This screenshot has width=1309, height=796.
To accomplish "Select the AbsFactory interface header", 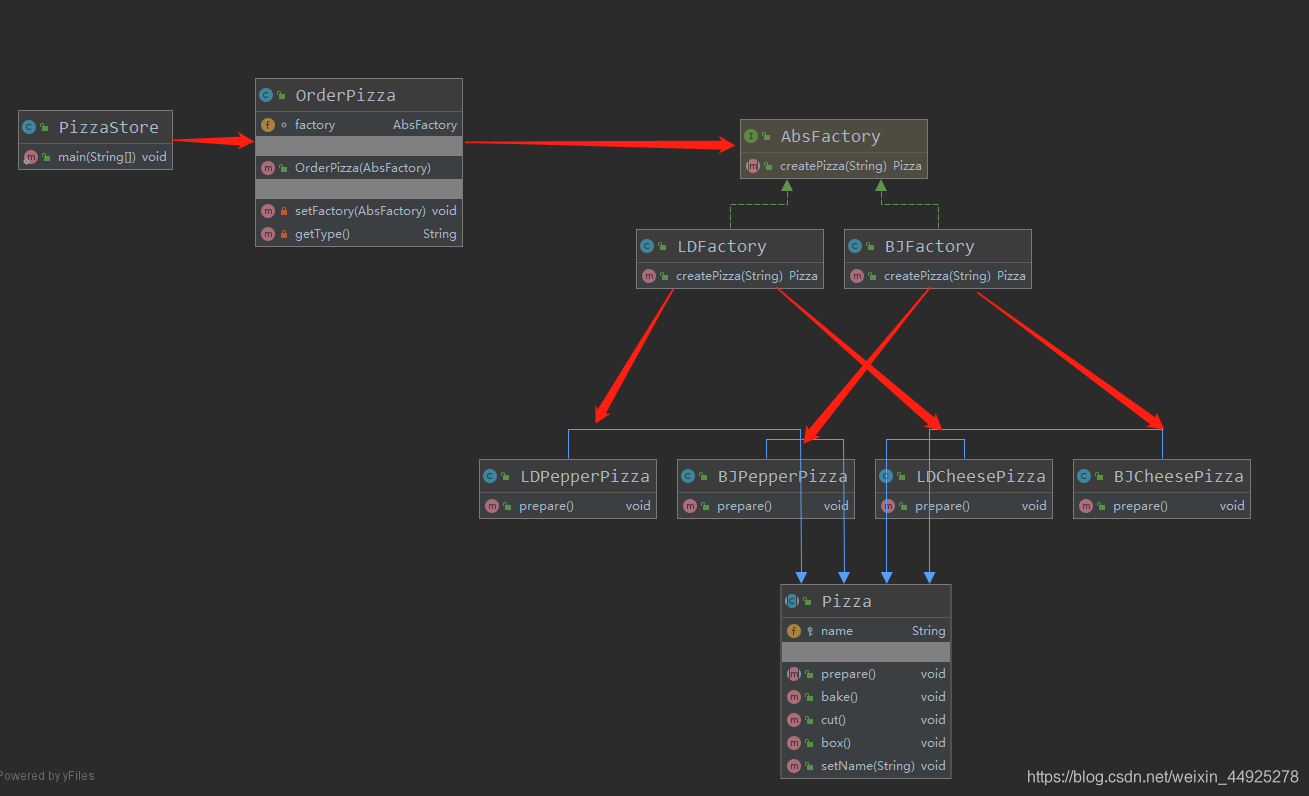I will coord(834,136).
